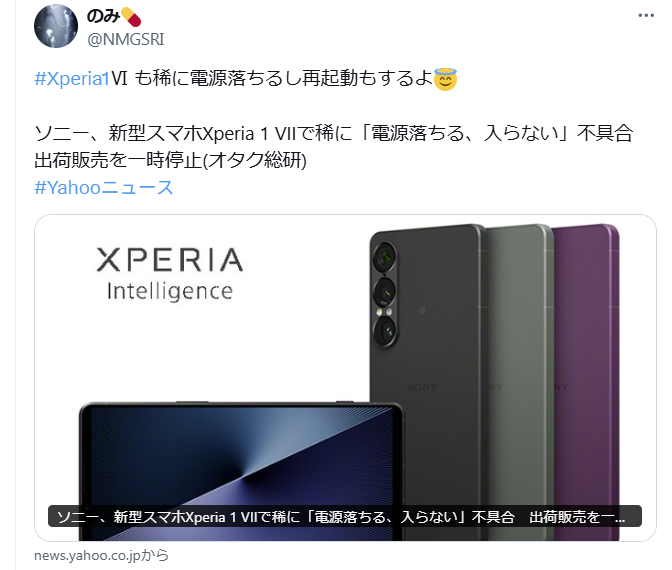The width and height of the screenshot is (672, 570).
Task: Open the のみ display name profile link
Action: [x=103, y=17]
